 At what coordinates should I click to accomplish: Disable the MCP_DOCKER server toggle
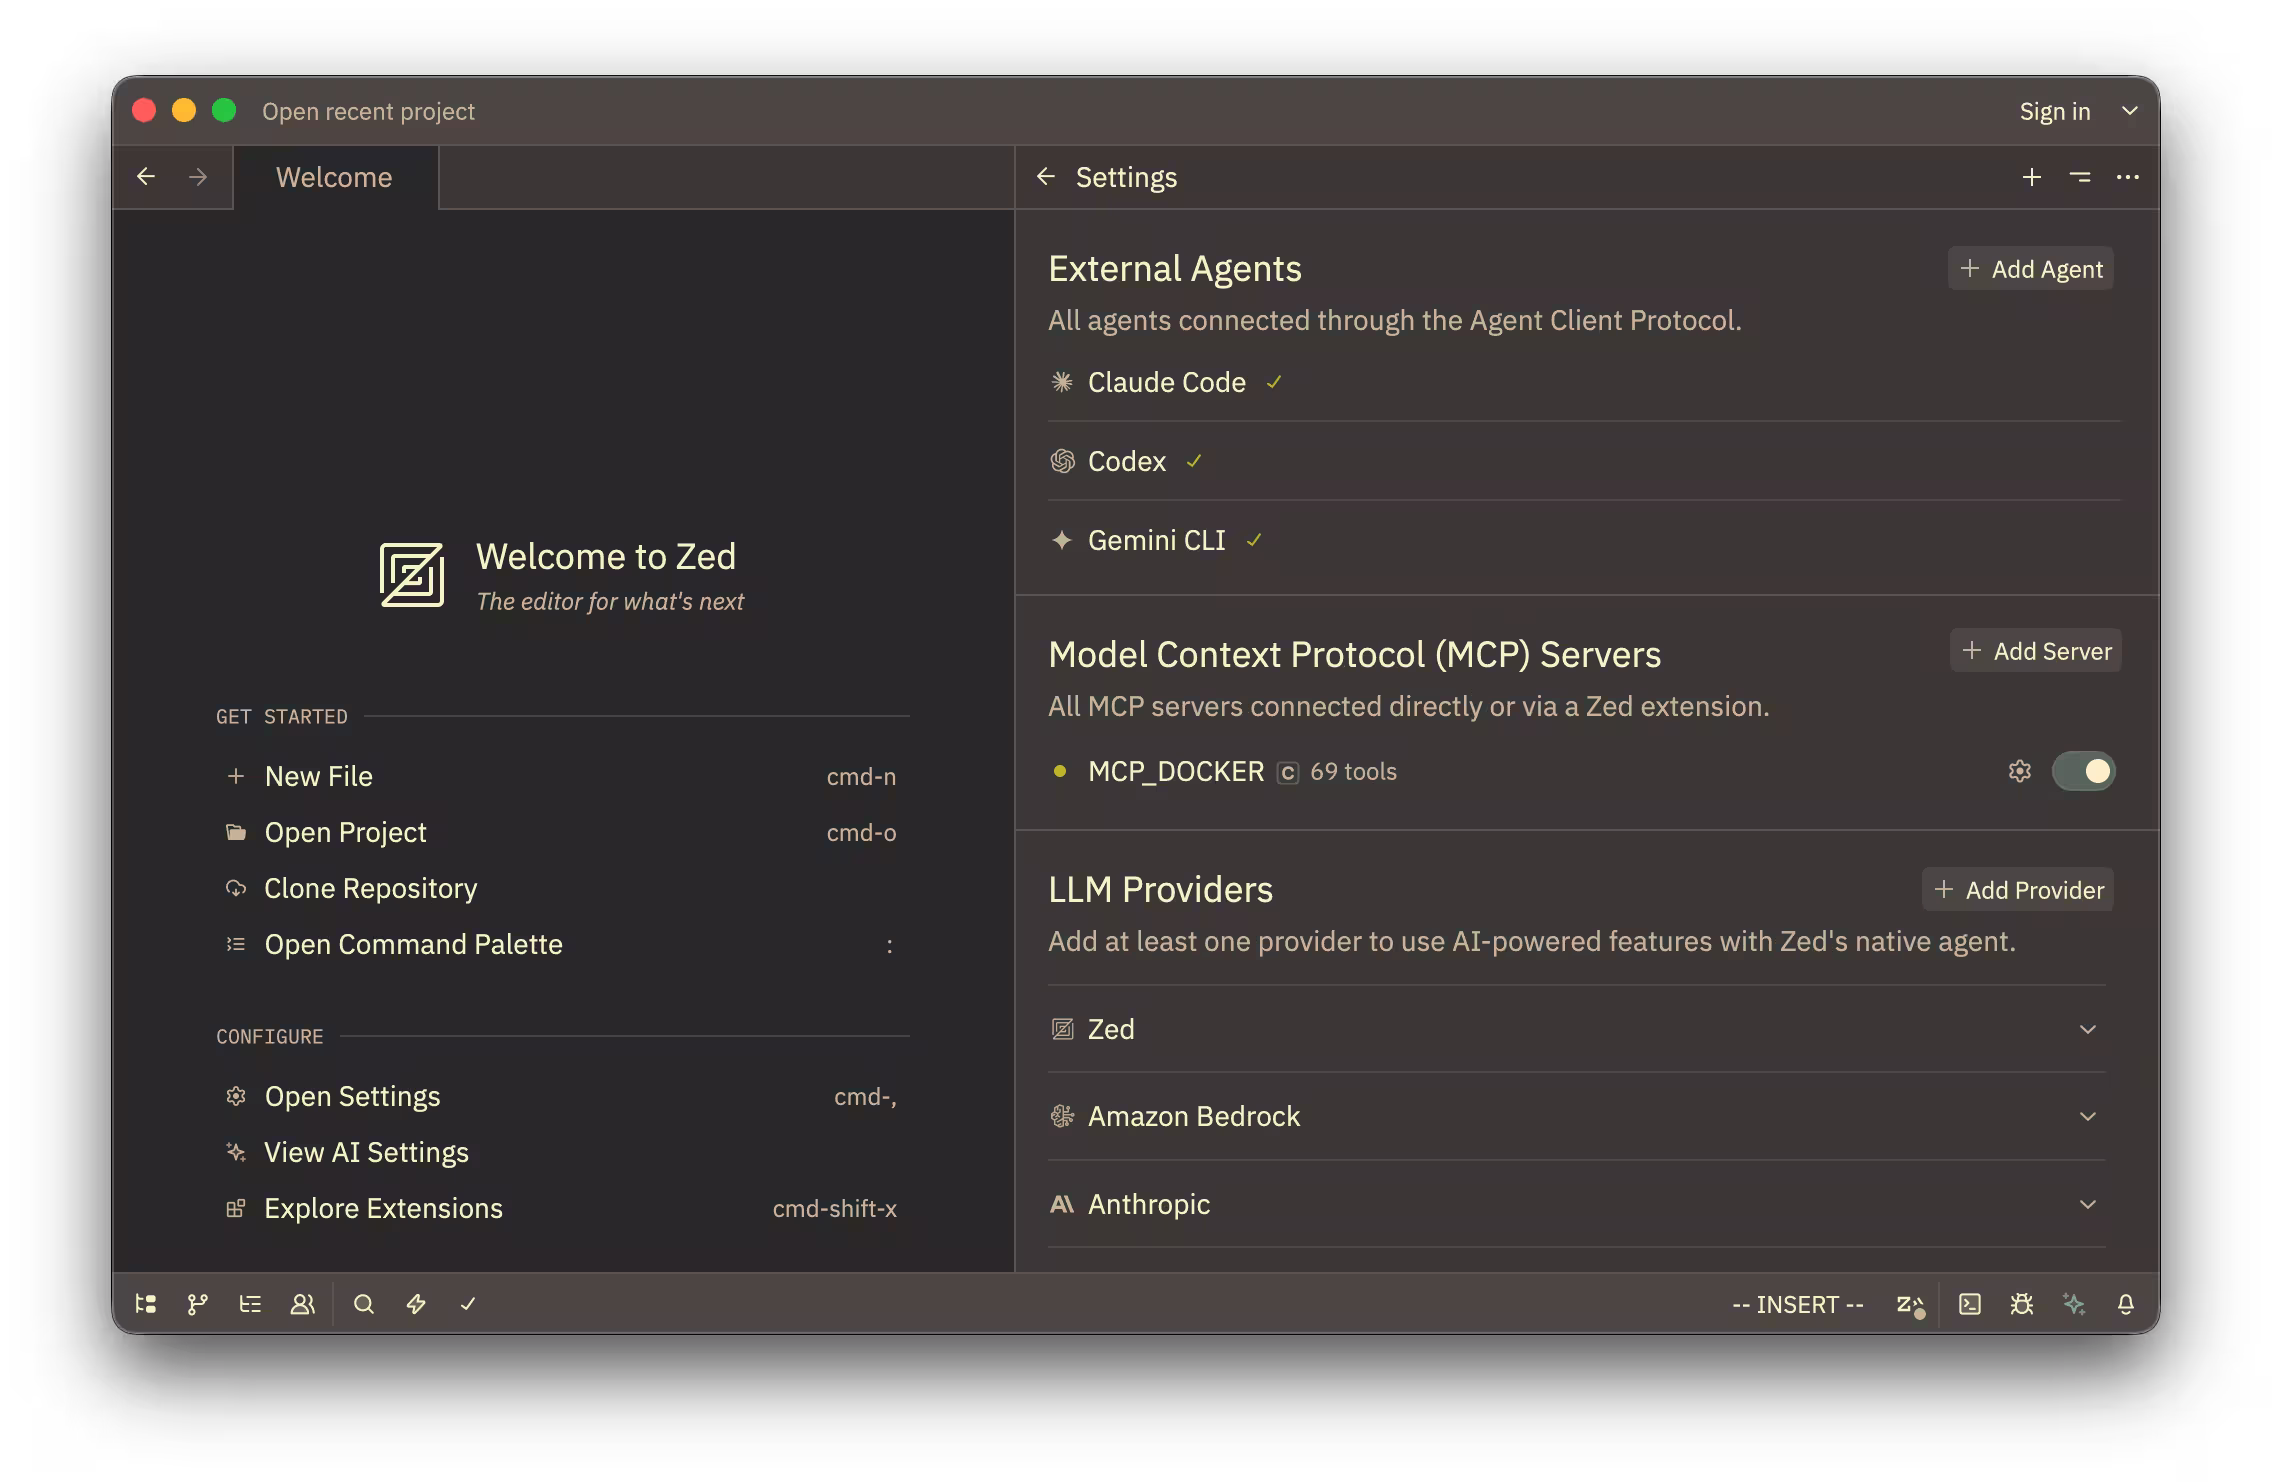tap(2084, 771)
